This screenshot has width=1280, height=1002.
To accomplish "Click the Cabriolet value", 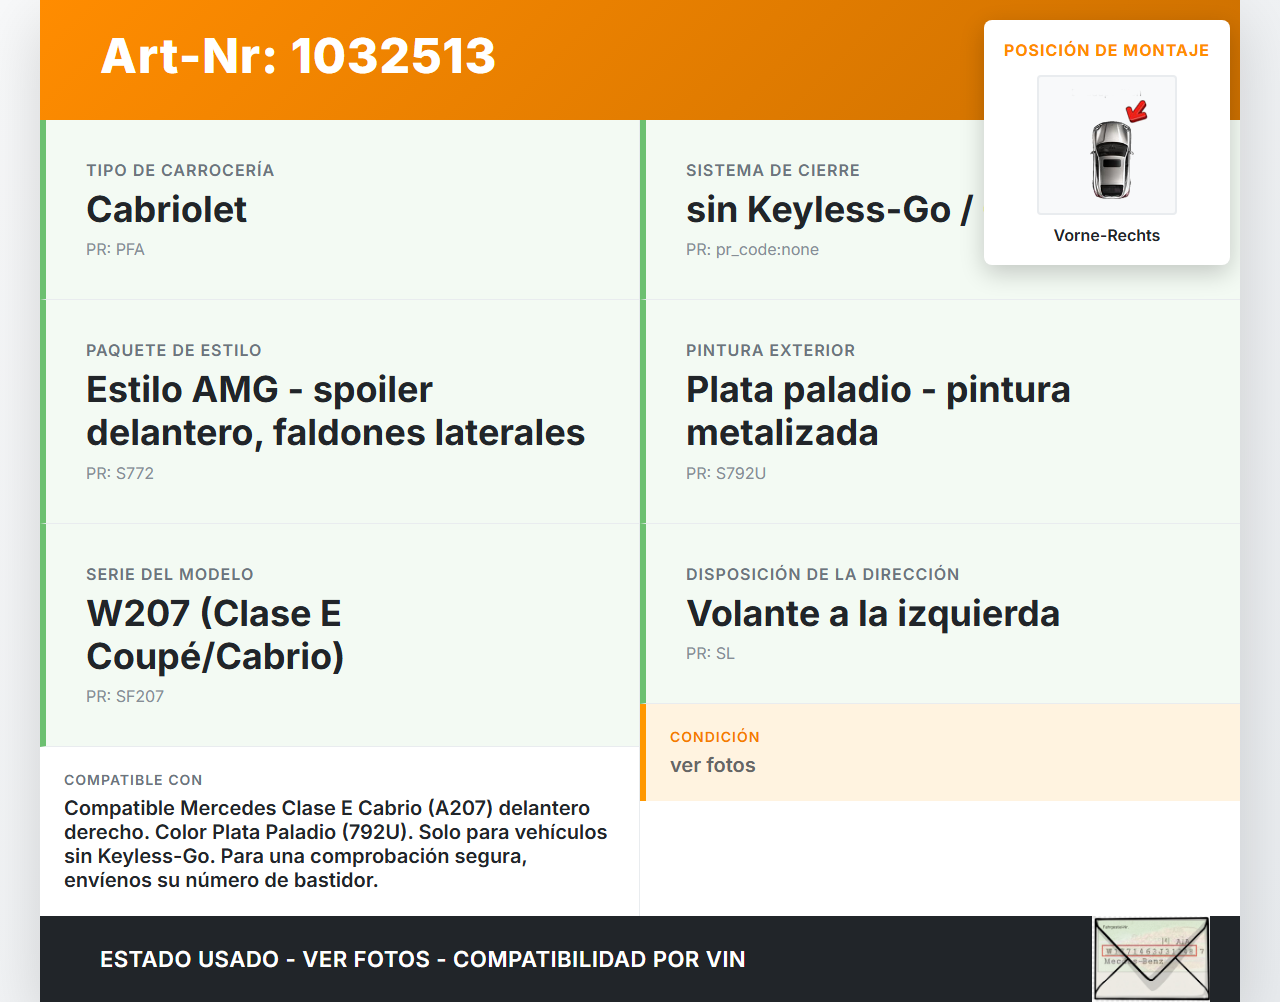I will pos(167,209).
